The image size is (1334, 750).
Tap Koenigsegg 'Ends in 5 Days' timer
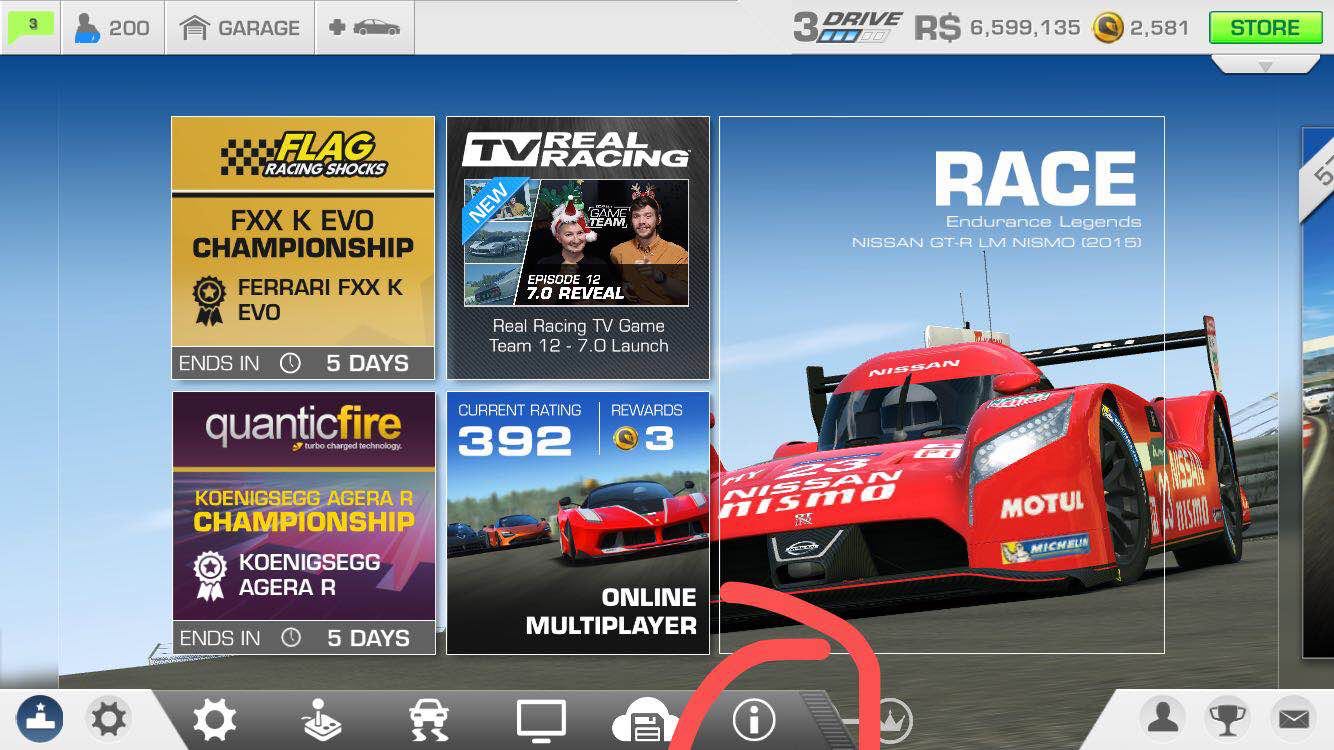coord(303,638)
